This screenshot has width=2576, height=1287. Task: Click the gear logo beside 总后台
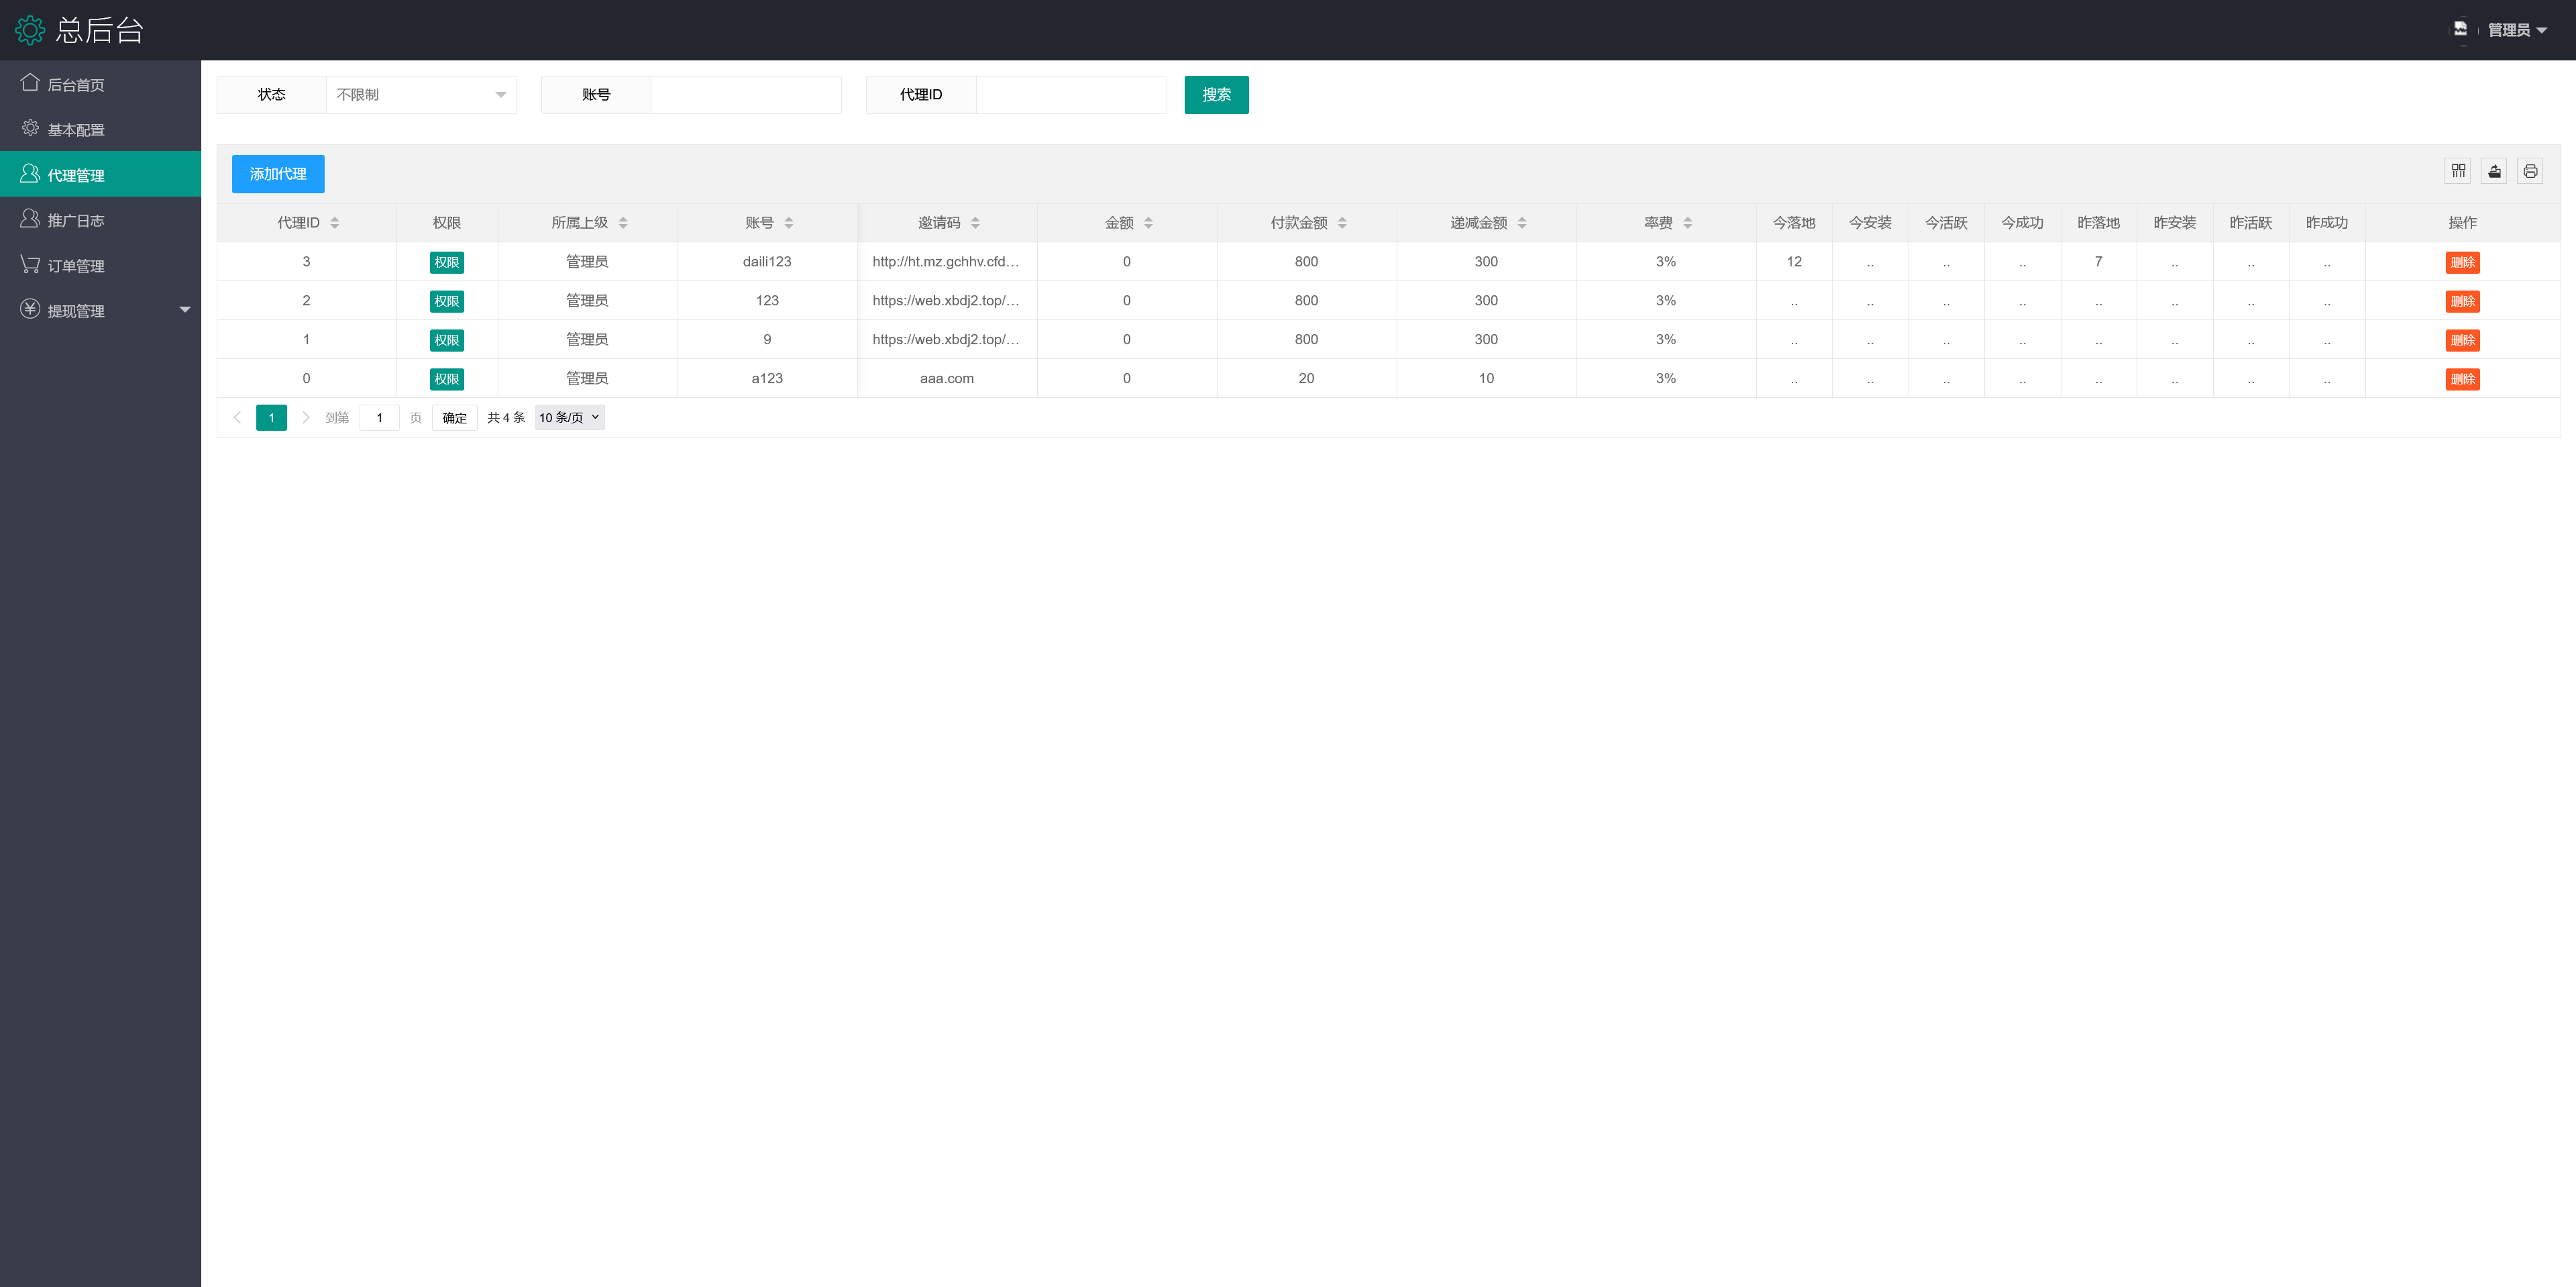pos(30,30)
